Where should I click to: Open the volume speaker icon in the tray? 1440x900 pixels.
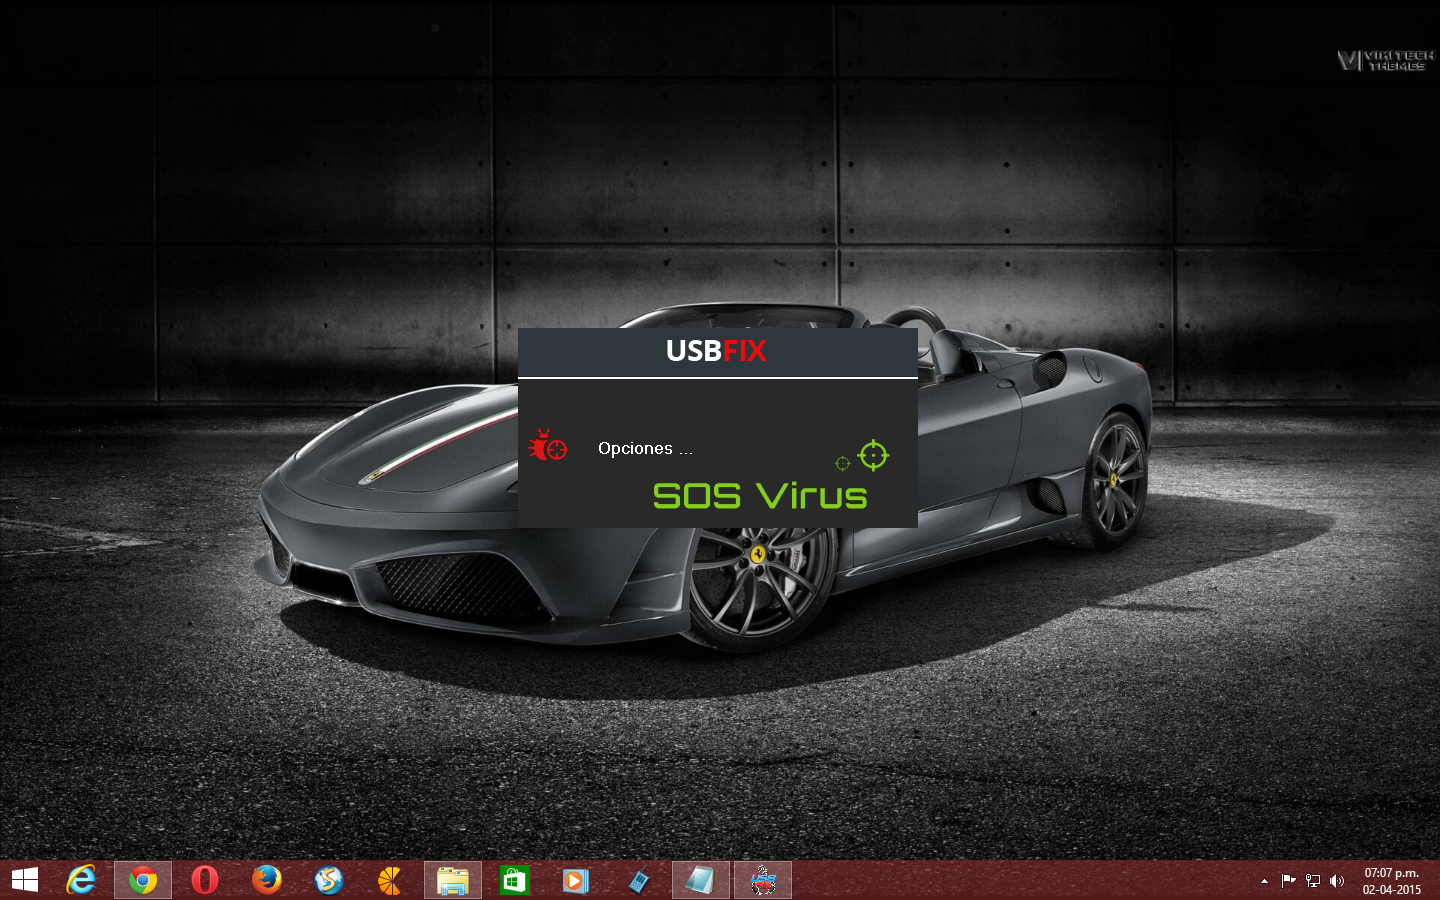tap(1337, 881)
